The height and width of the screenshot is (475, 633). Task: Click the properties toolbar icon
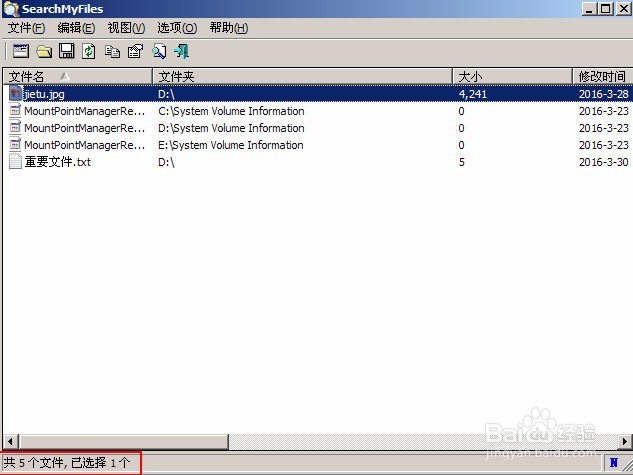tap(136, 51)
